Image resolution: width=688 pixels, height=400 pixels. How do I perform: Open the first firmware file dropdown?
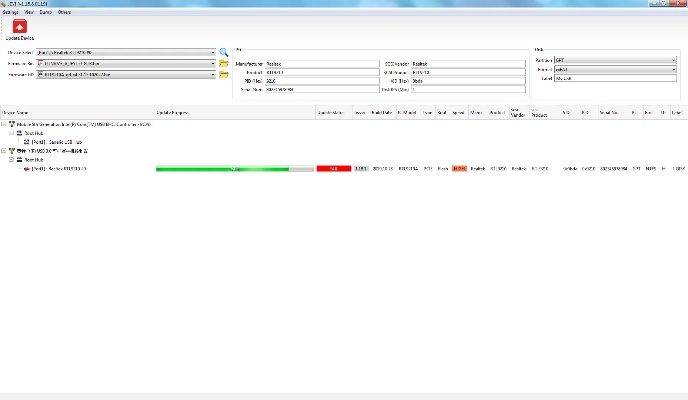pyautogui.click(x=213, y=63)
